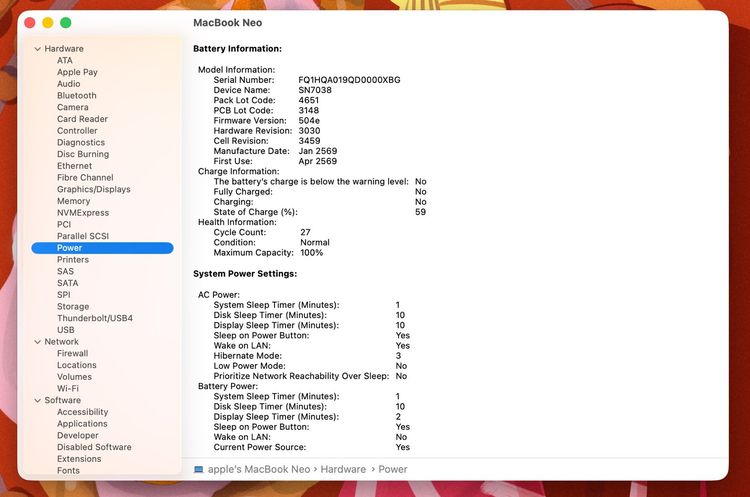Screen dimensions: 750x497
Task: Open Graphics/Displays information
Action: (x=94, y=189)
